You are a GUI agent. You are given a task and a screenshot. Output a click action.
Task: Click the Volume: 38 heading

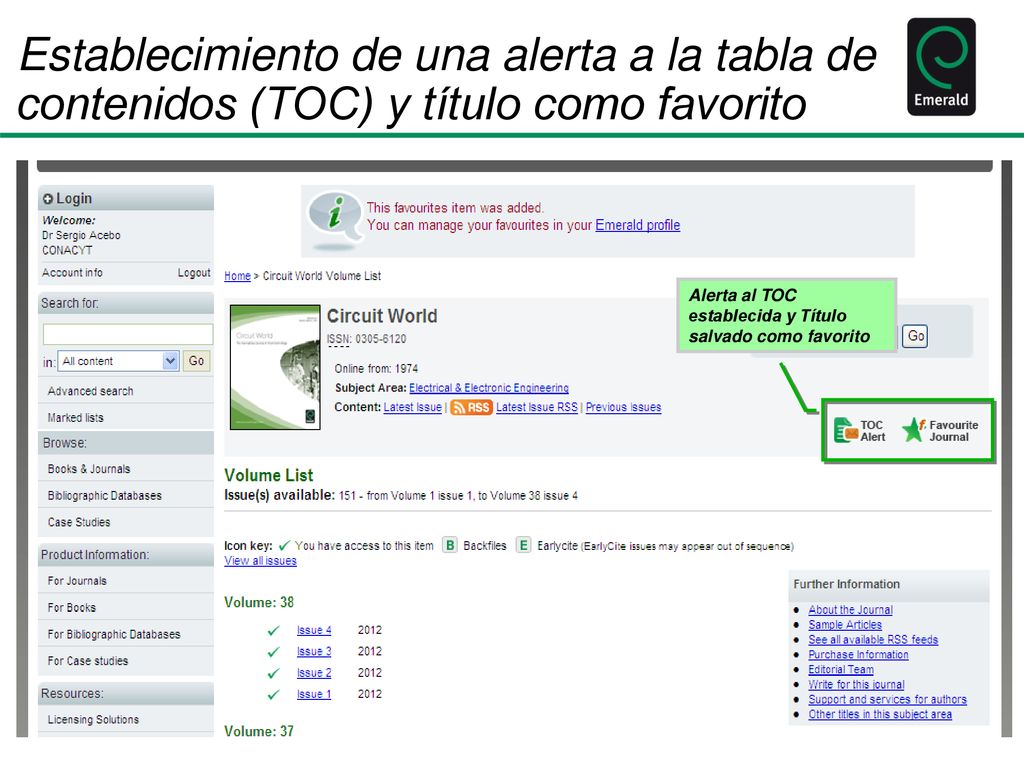(259, 603)
